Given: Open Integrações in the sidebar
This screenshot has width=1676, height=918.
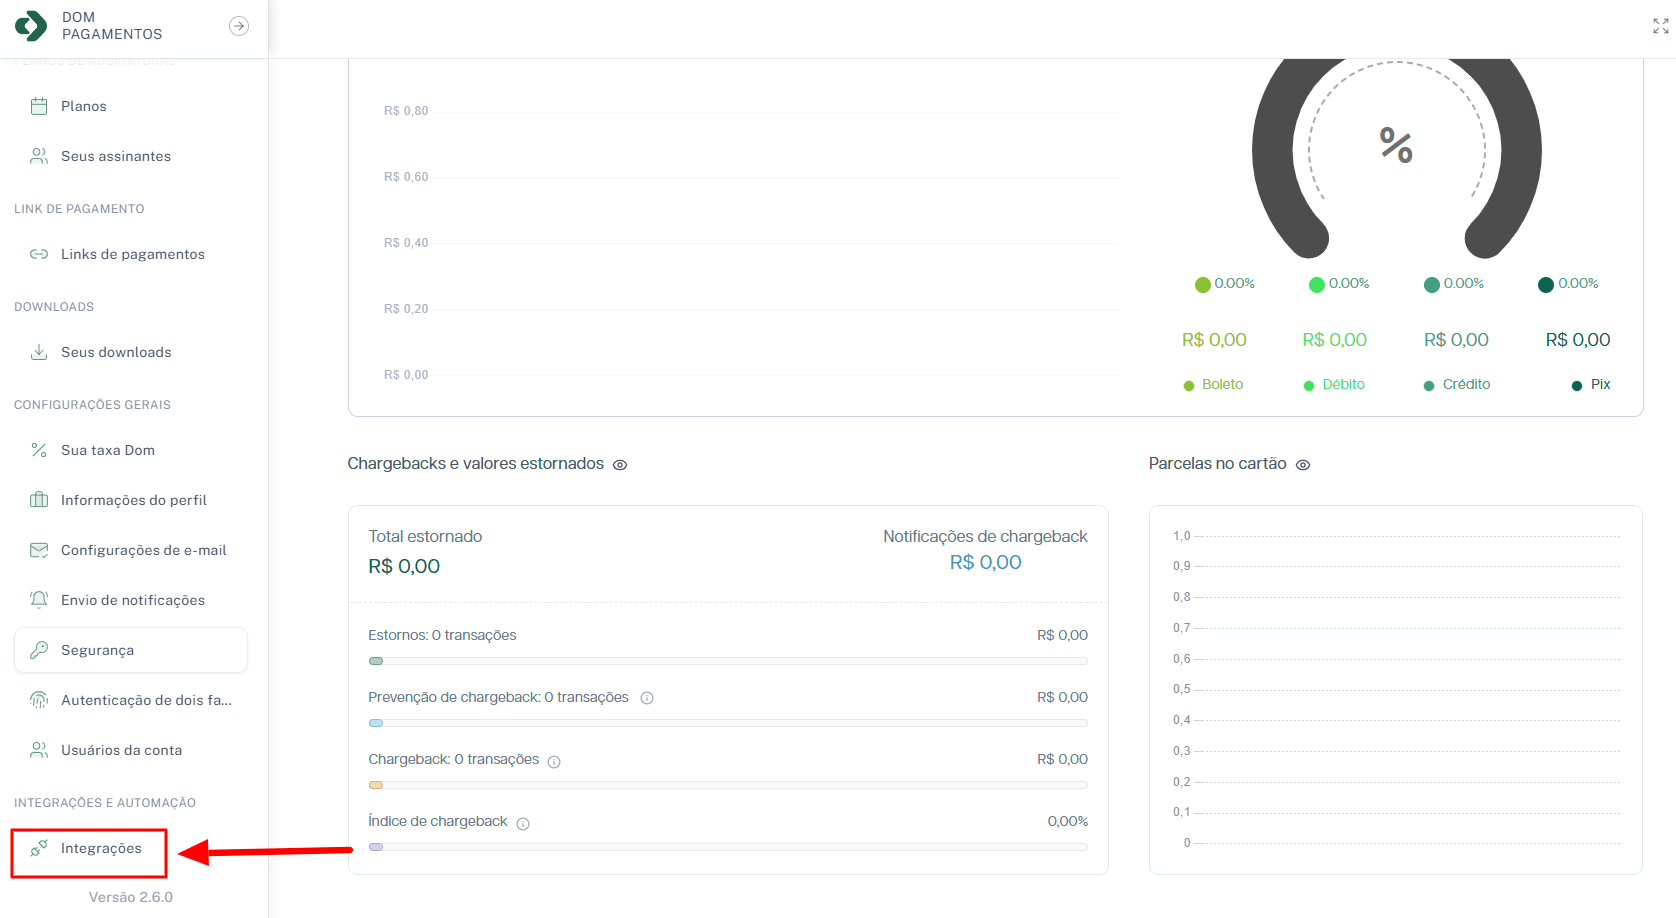Looking at the screenshot, I should [100, 848].
